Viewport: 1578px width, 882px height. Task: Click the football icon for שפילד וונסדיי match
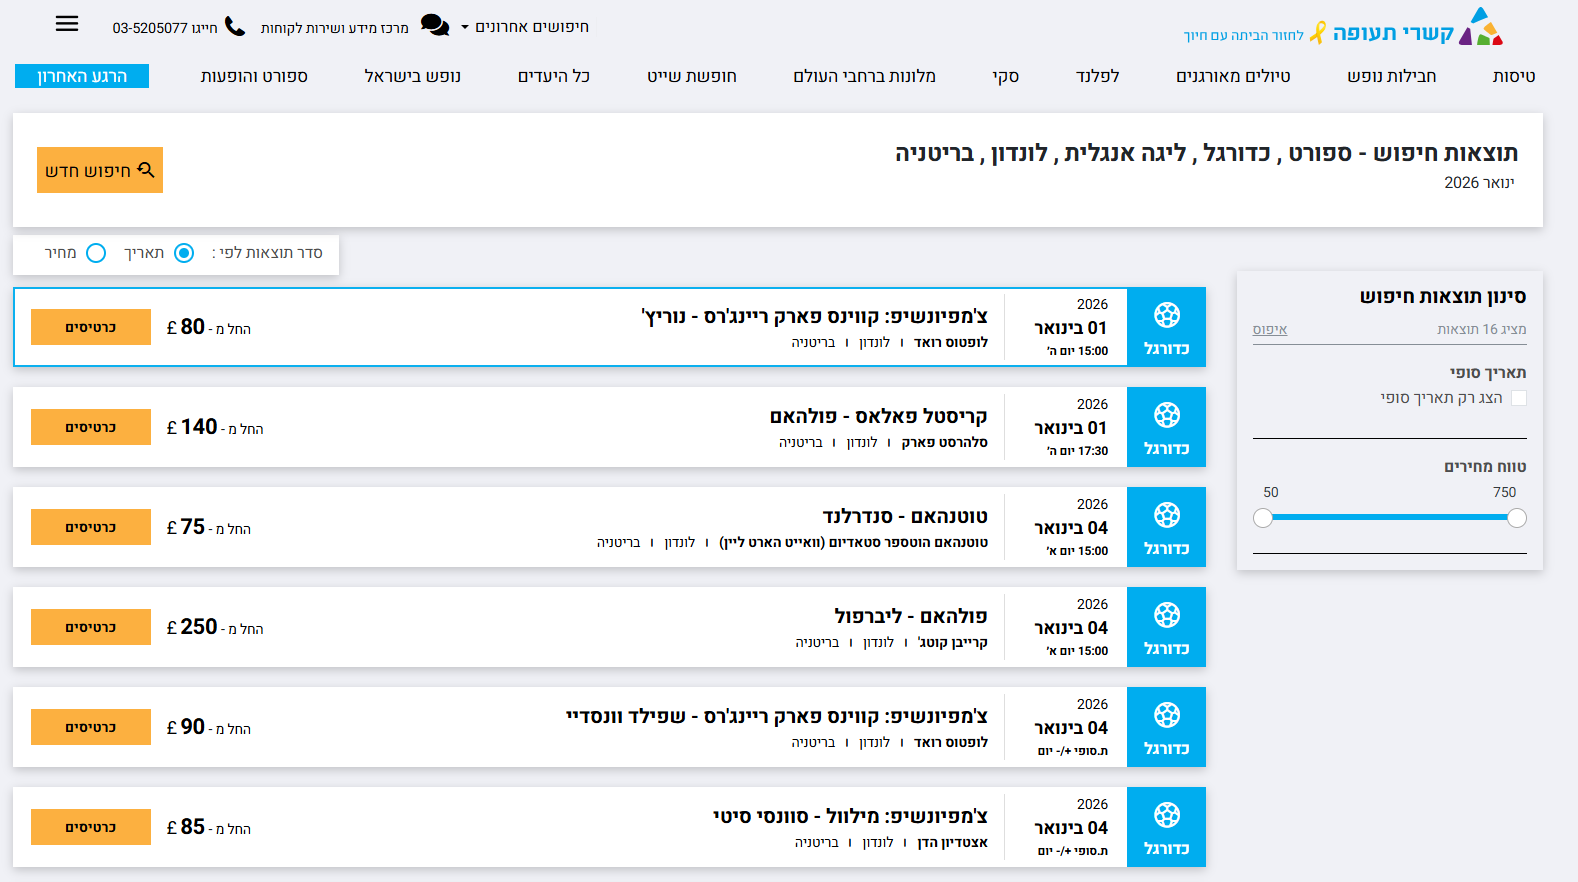point(1166,715)
